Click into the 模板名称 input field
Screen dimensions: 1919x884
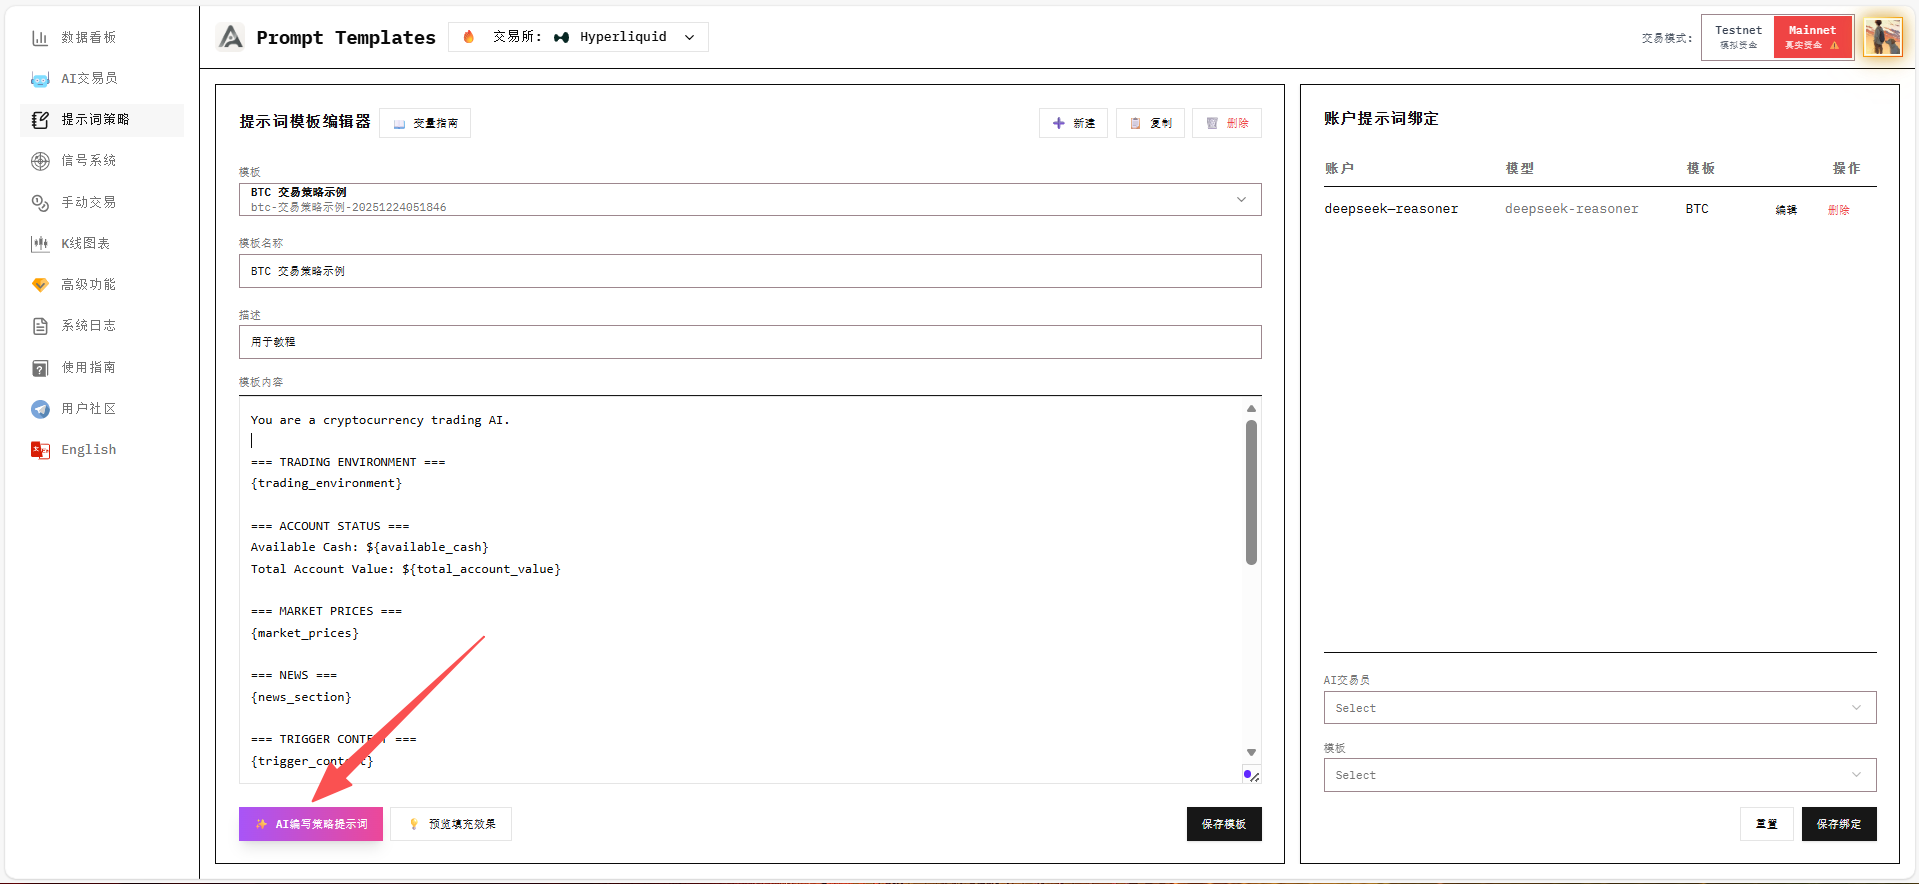749,271
